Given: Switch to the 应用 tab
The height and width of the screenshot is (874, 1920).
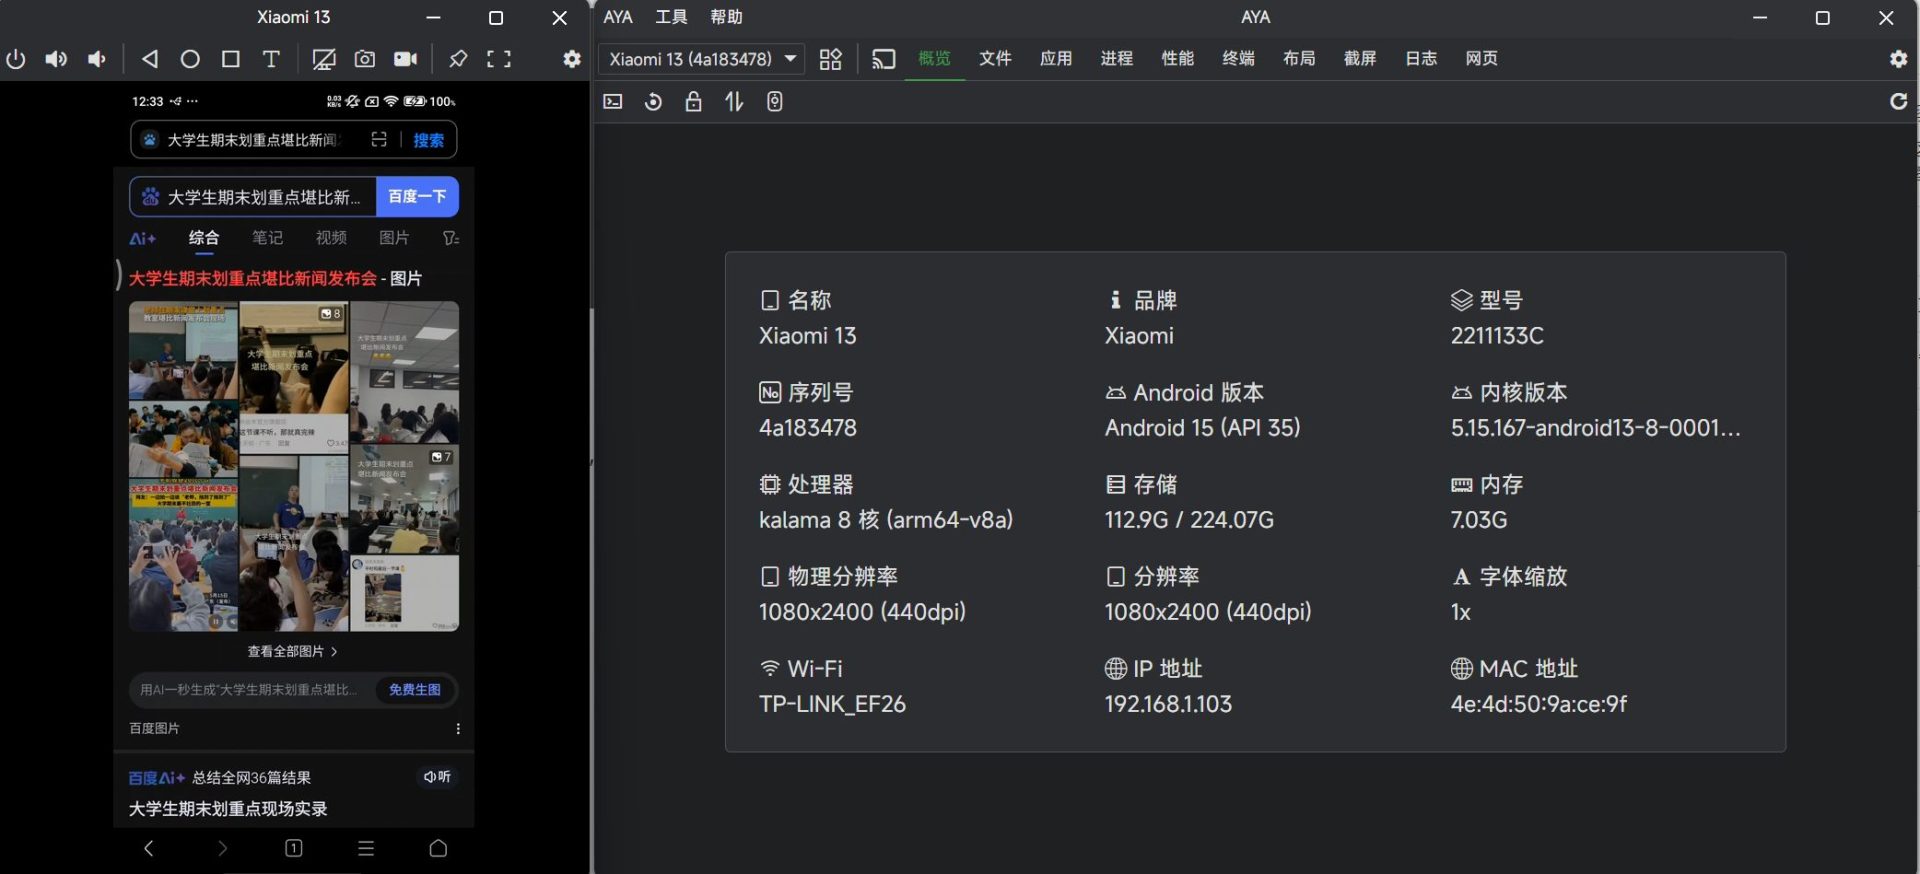Looking at the screenshot, I should 1056,58.
